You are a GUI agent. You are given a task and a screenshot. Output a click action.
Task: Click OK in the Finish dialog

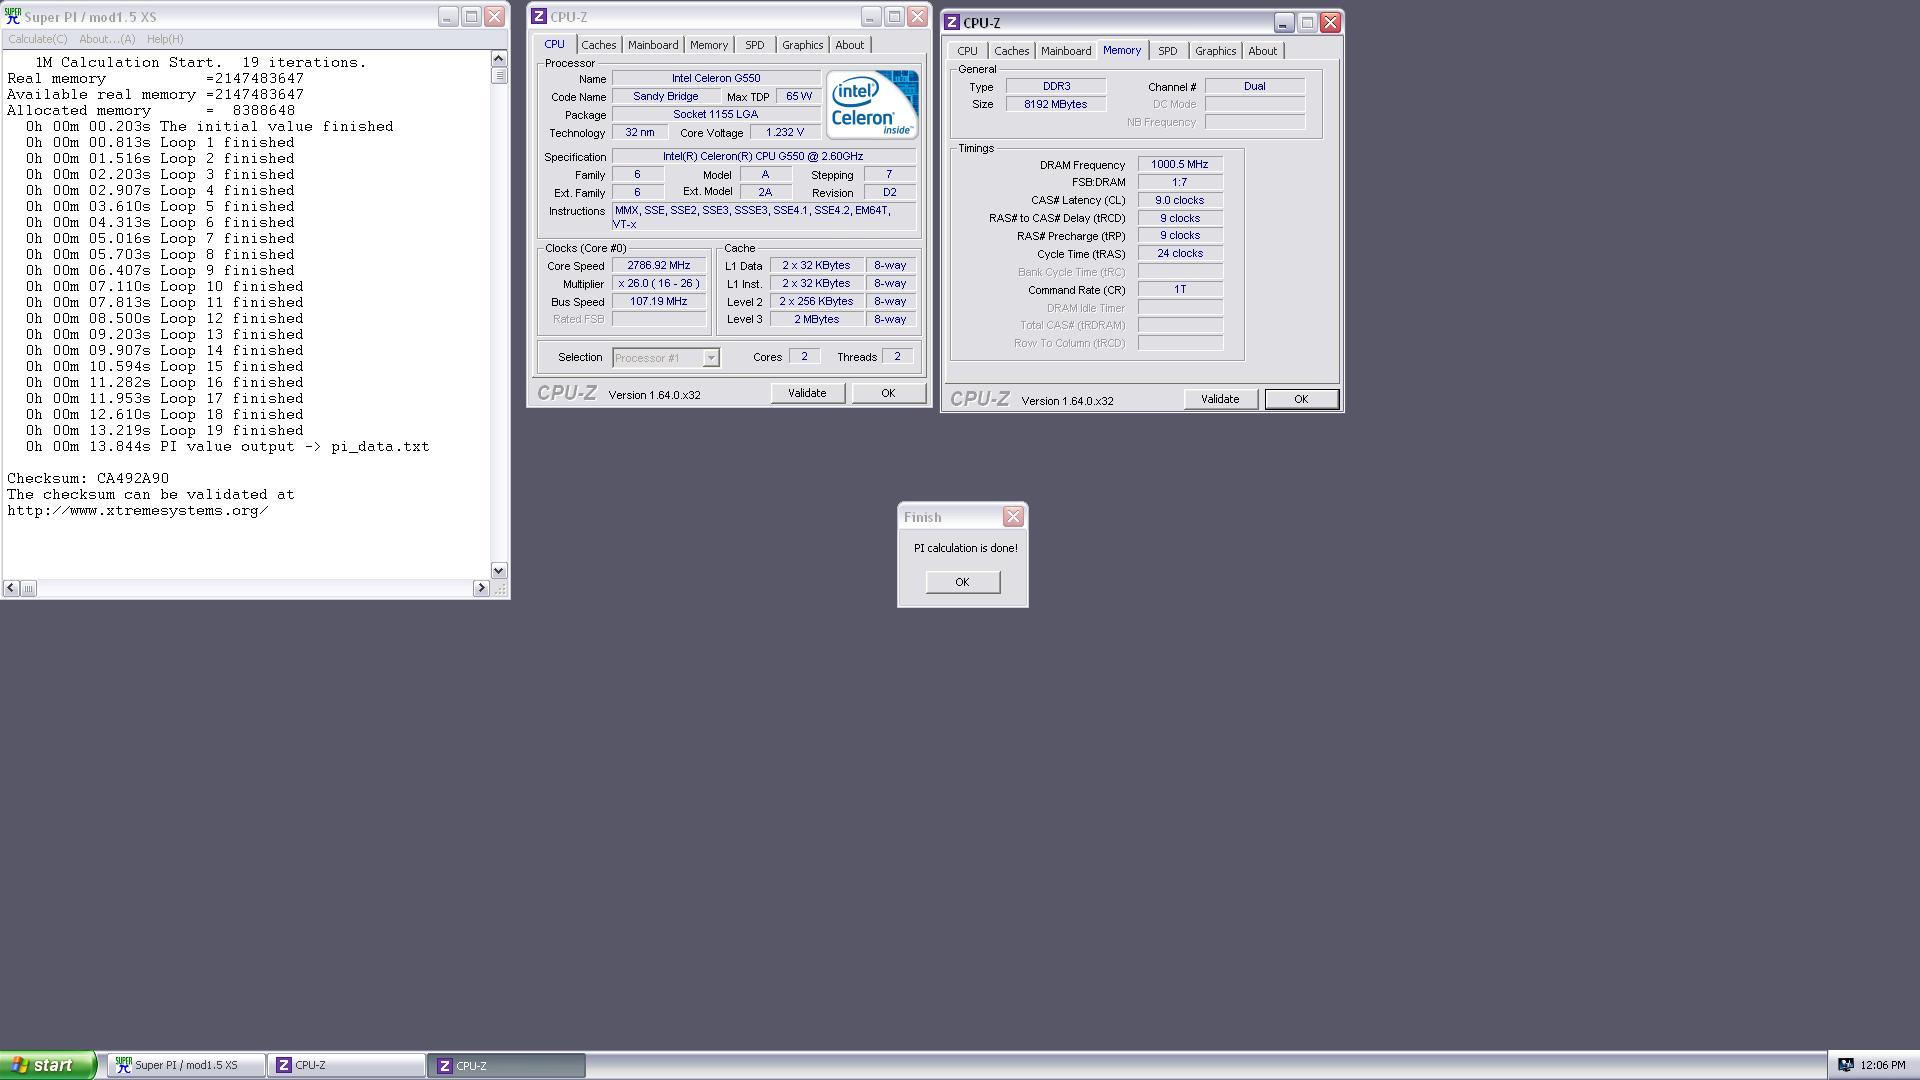click(x=962, y=582)
